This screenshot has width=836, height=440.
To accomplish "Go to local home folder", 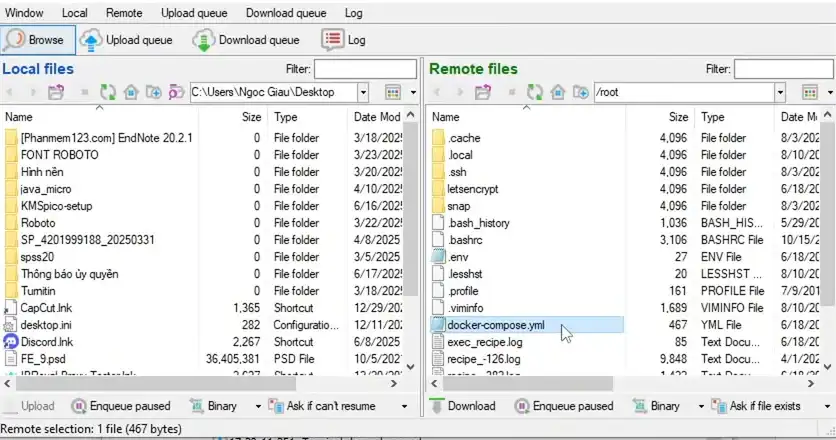I will pyautogui.click(x=131, y=92).
